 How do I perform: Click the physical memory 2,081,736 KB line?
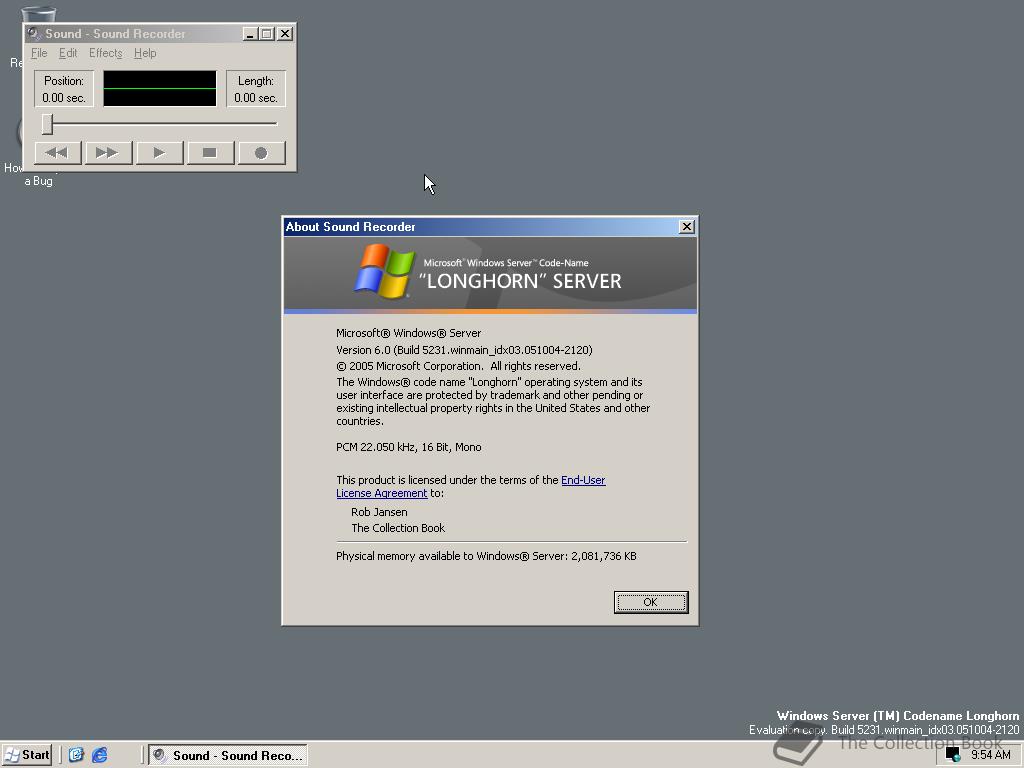click(487, 556)
